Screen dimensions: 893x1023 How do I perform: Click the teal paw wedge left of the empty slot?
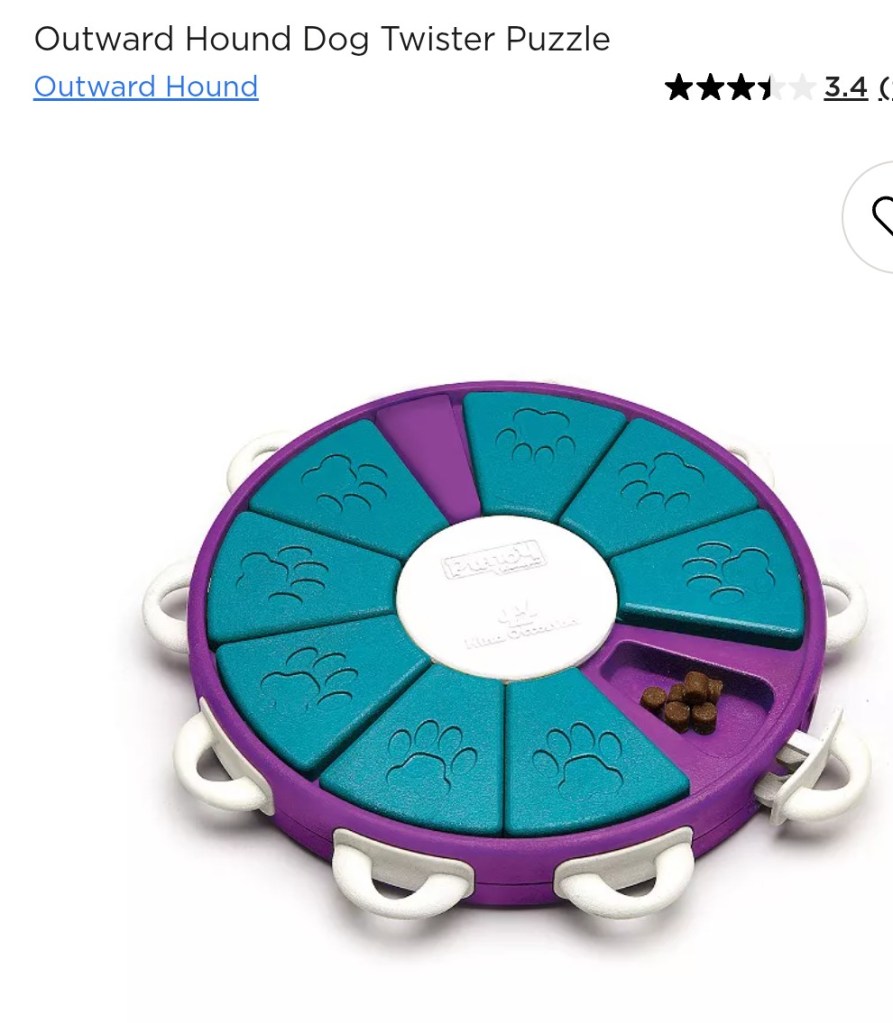coord(349,488)
